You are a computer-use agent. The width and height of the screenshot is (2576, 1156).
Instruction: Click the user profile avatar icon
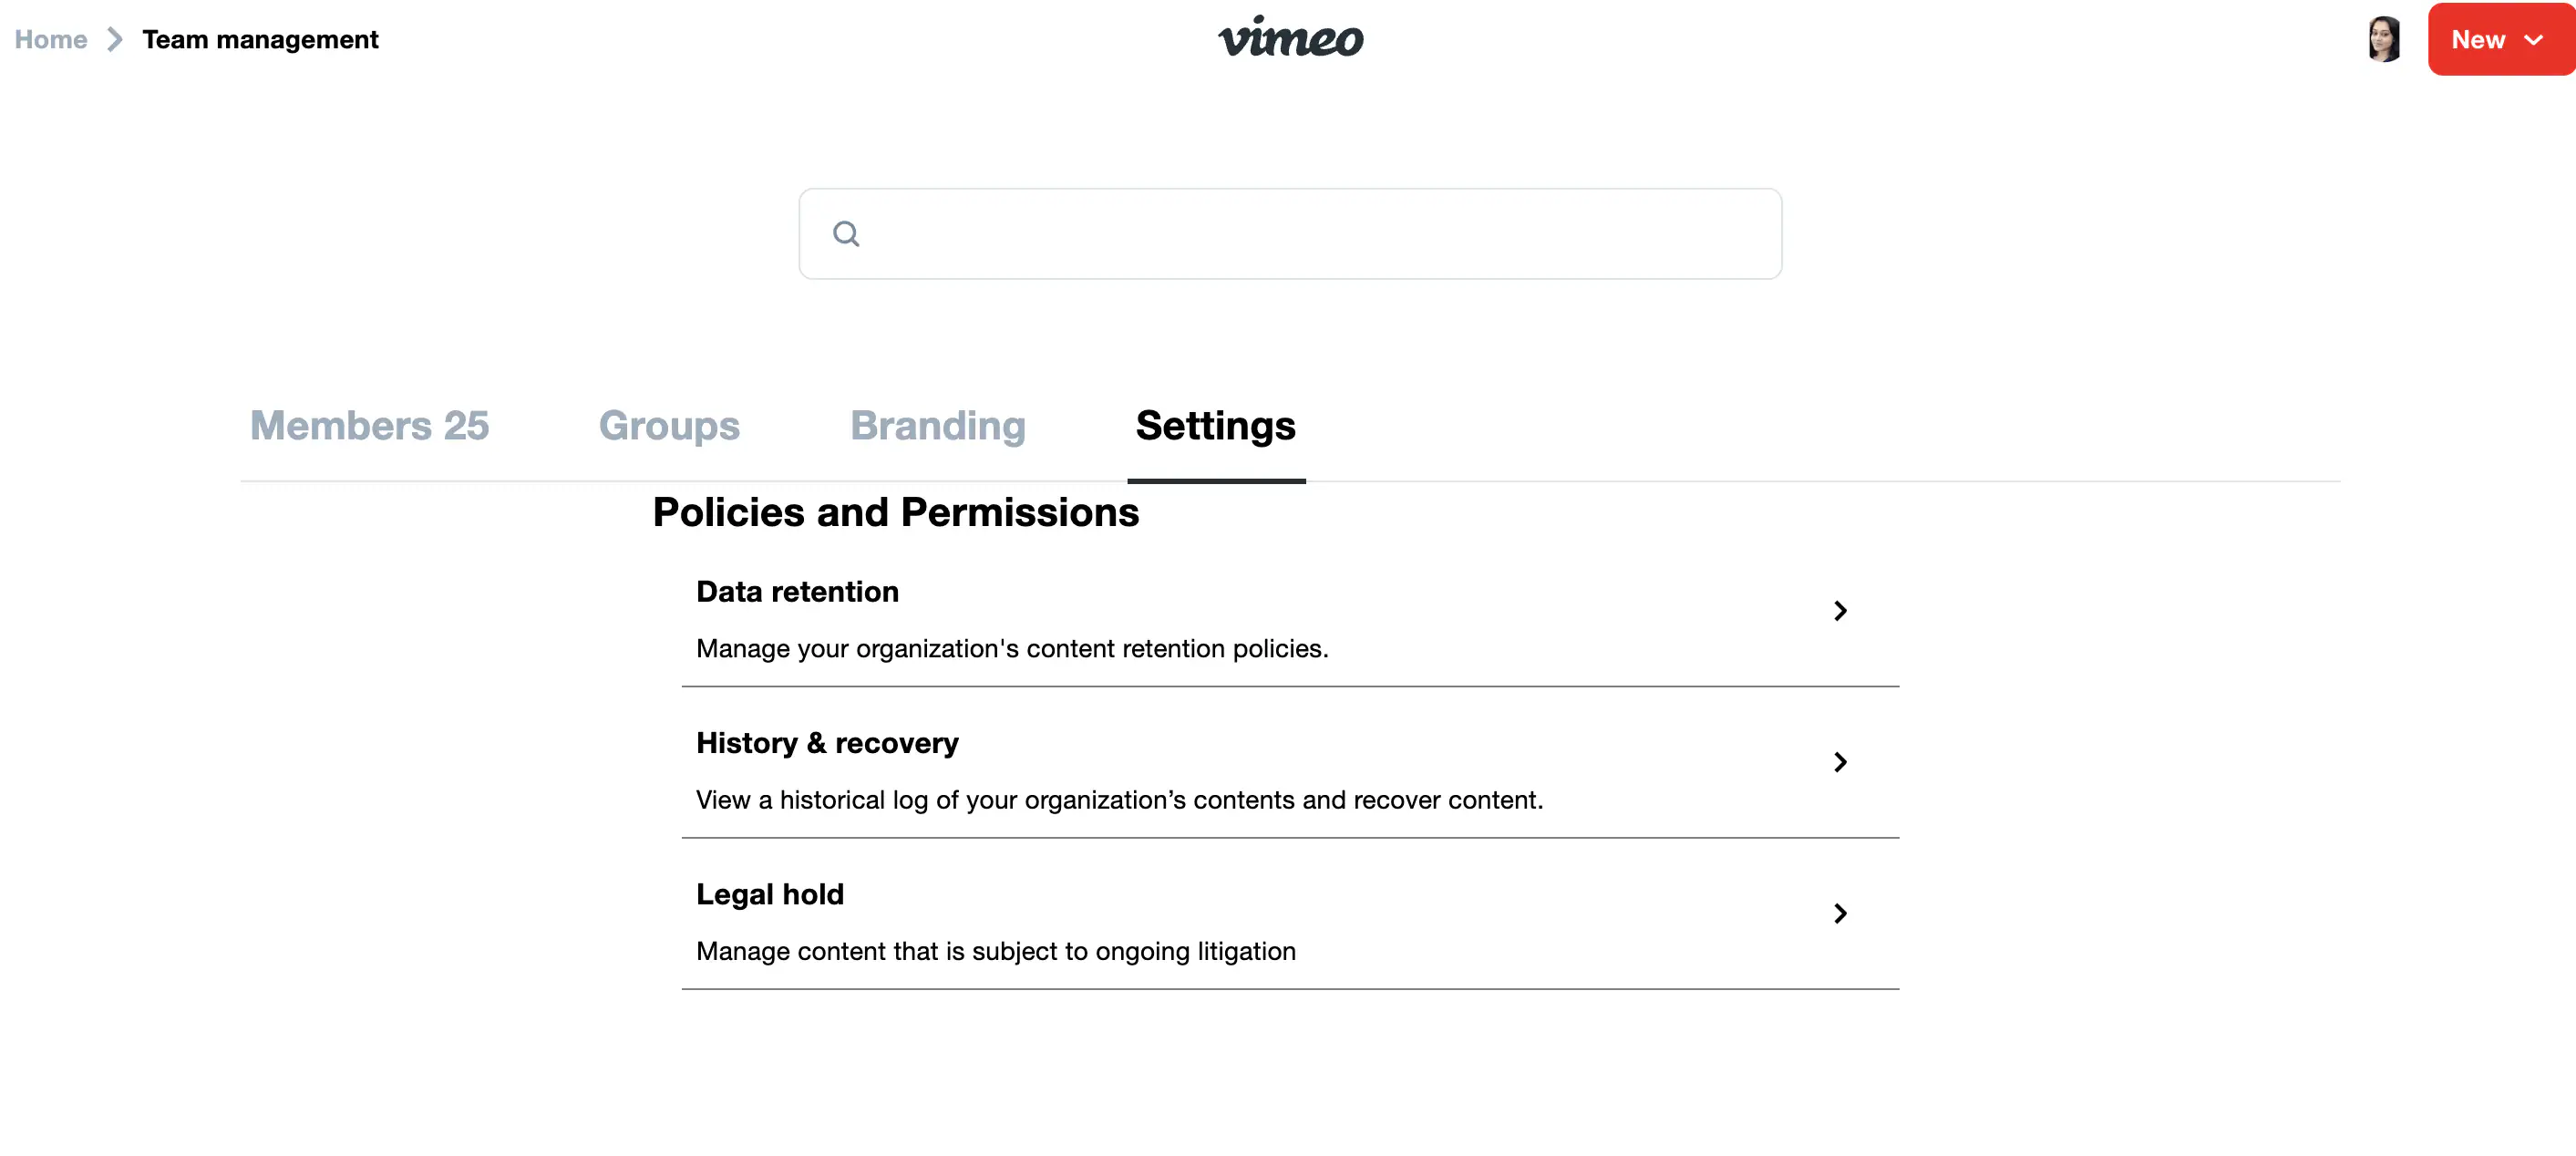tap(2385, 37)
